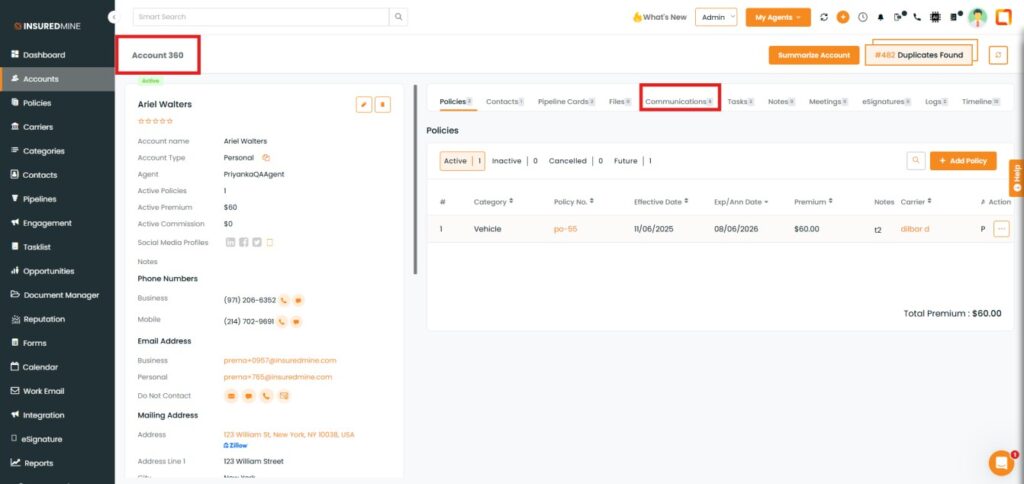This screenshot has width=1024, height=484.
Task: Toggle the Do Not Contact call icon
Action: 266,396
